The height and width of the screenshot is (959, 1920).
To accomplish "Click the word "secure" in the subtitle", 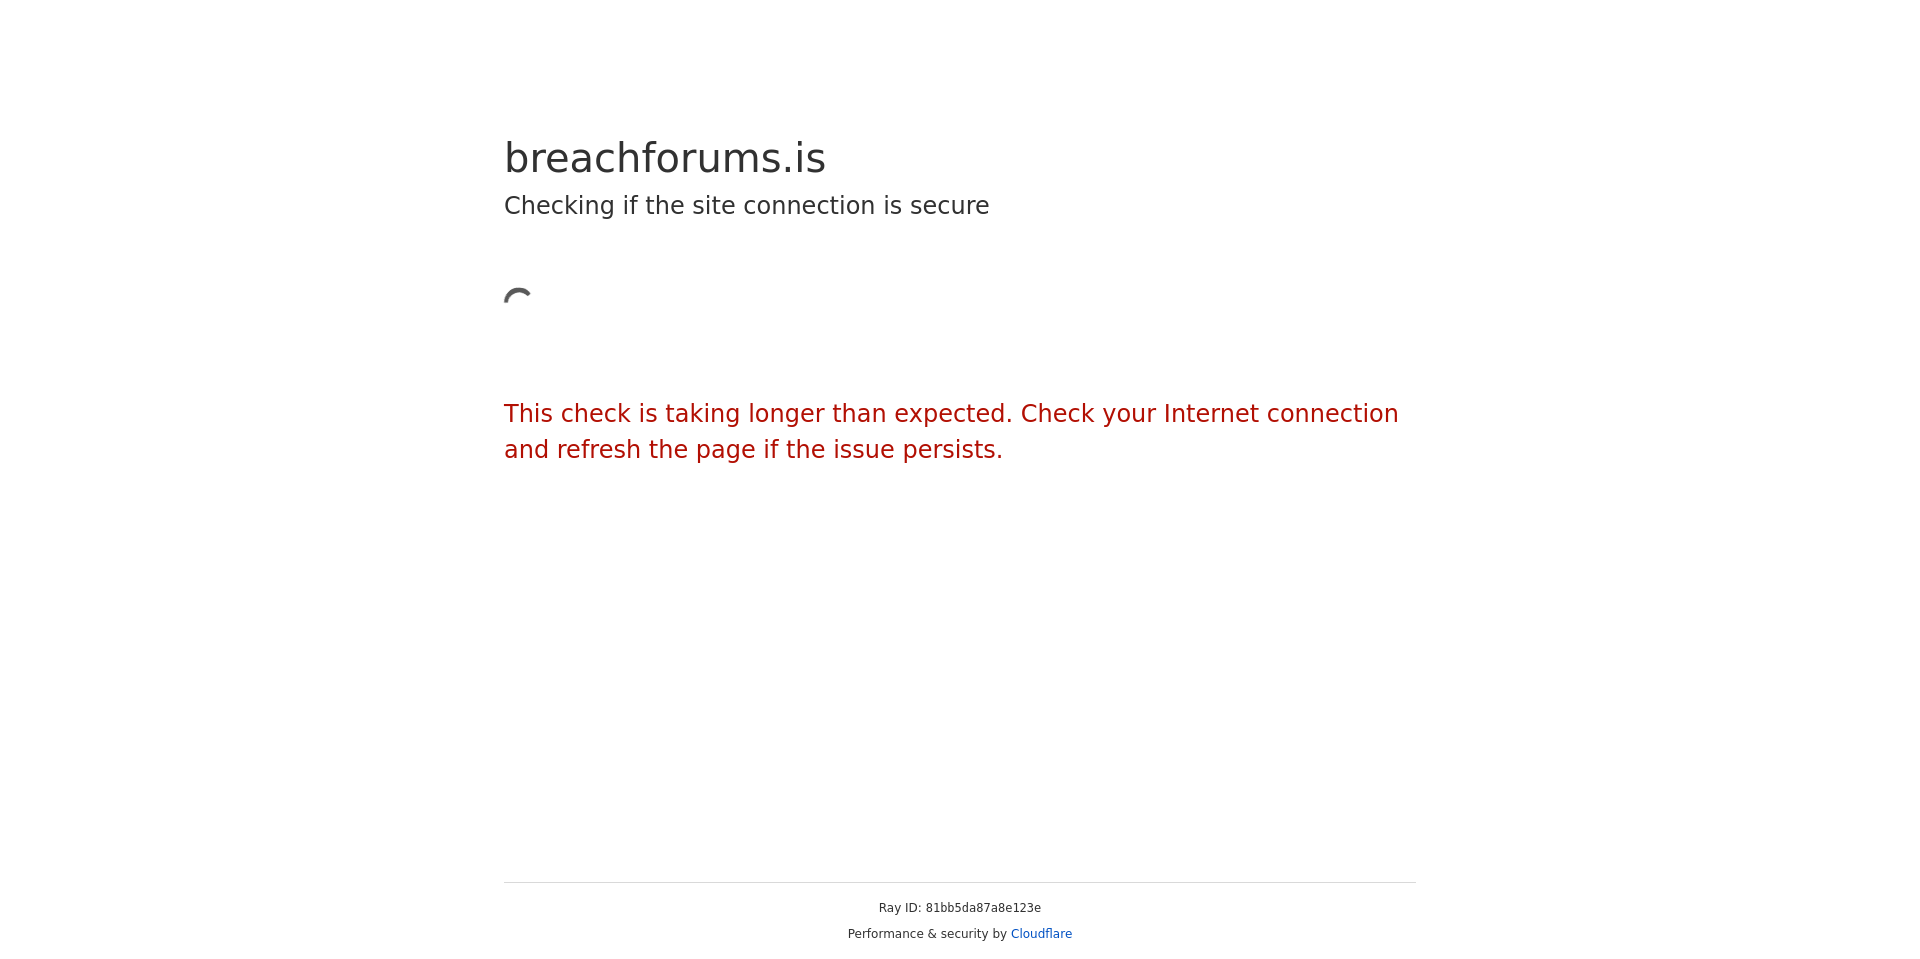I will tap(949, 206).
